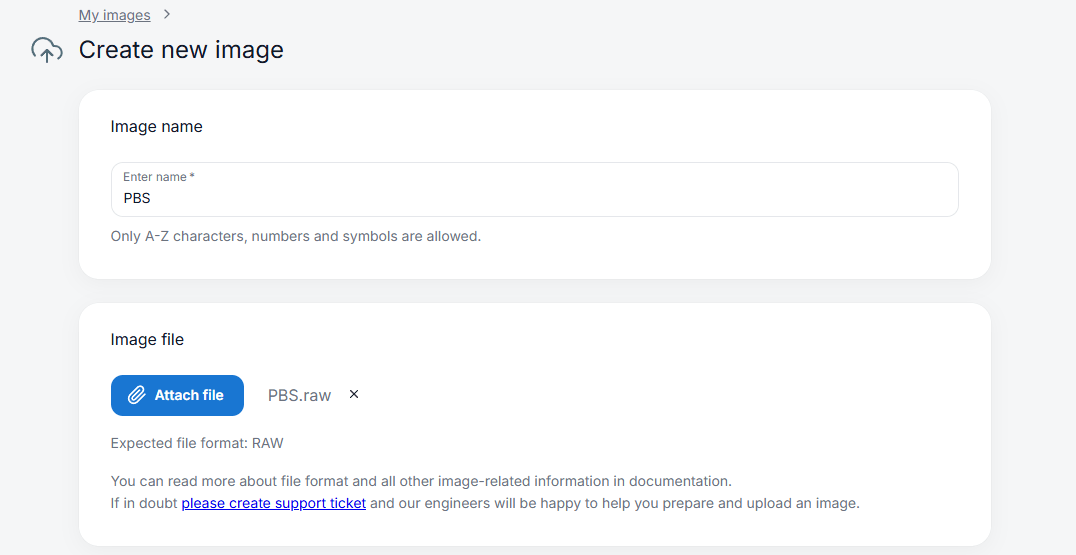Viewport: 1076px width, 555px height.
Task: Click the Enter name floating label
Action: [154, 177]
